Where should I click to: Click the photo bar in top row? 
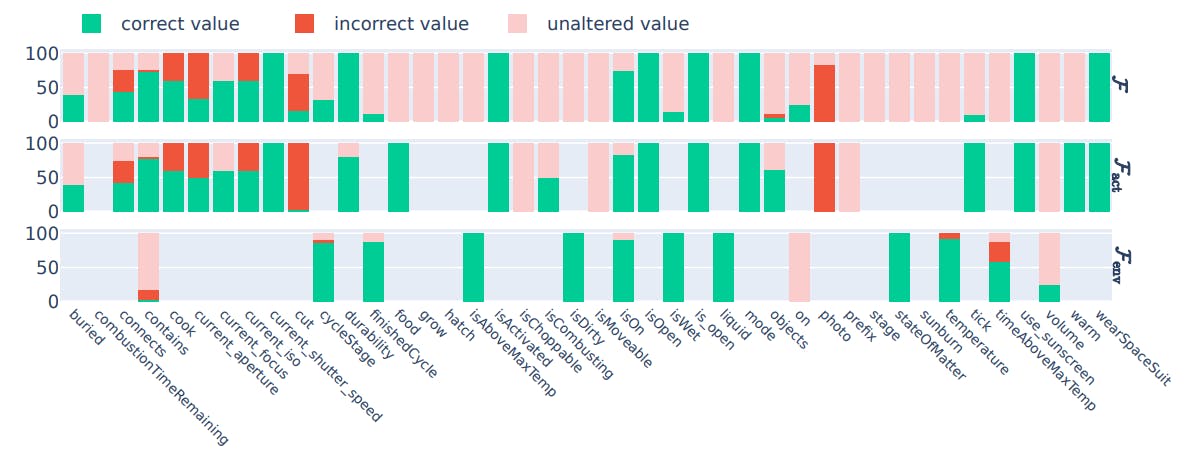(x=825, y=87)
